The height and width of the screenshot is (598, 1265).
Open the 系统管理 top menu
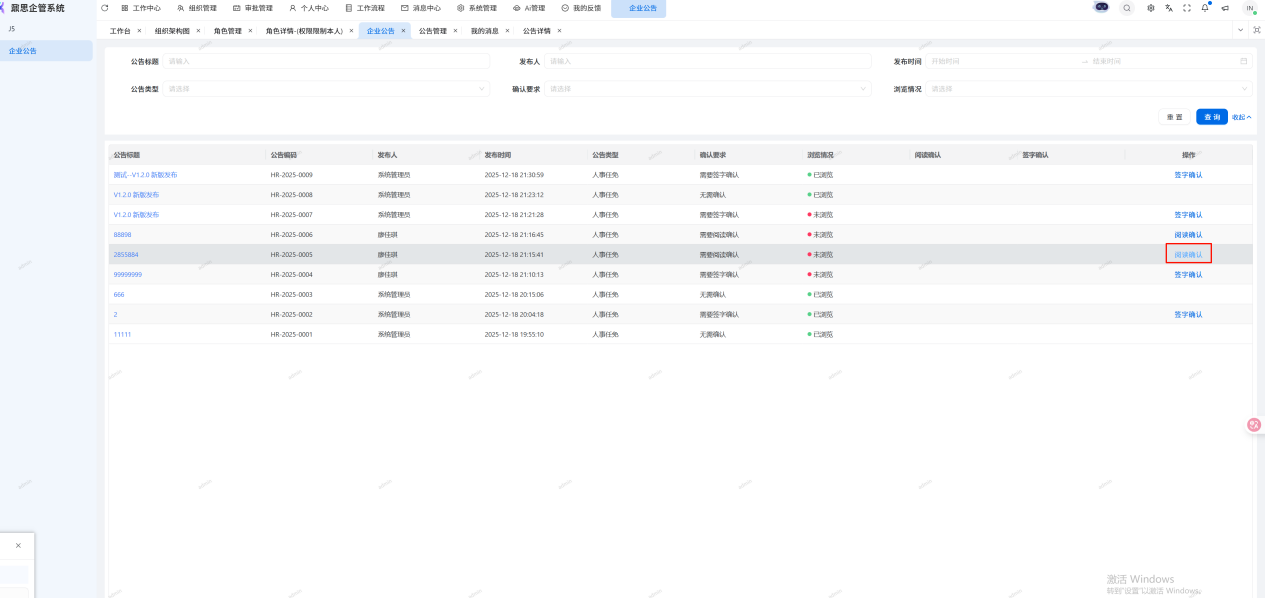[477, 8]
